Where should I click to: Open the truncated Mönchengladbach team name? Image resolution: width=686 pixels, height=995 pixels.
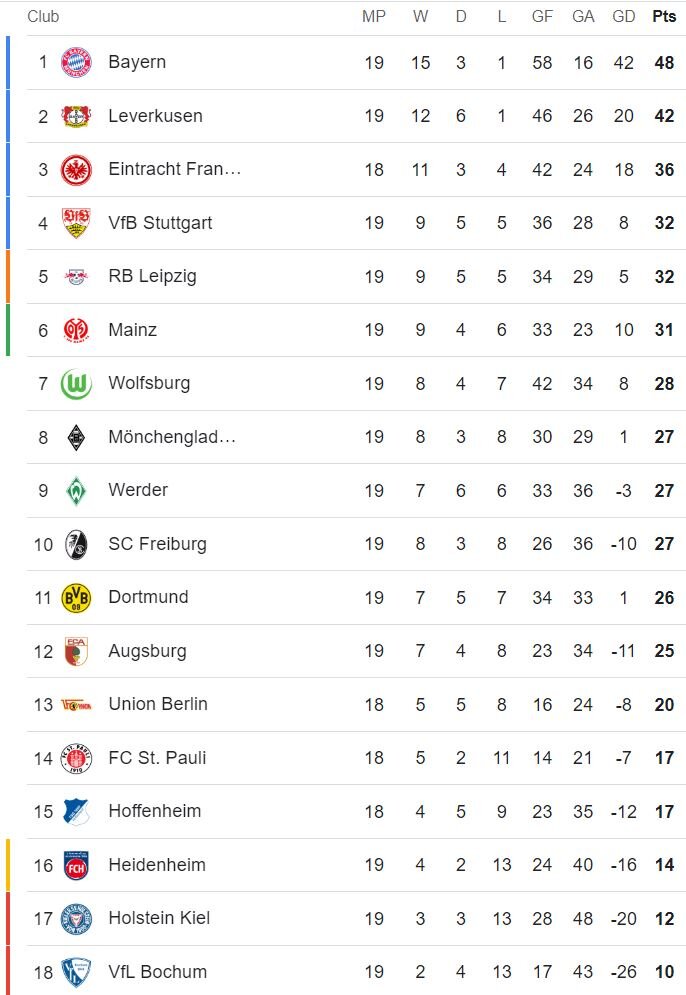[x=172, y=437]
